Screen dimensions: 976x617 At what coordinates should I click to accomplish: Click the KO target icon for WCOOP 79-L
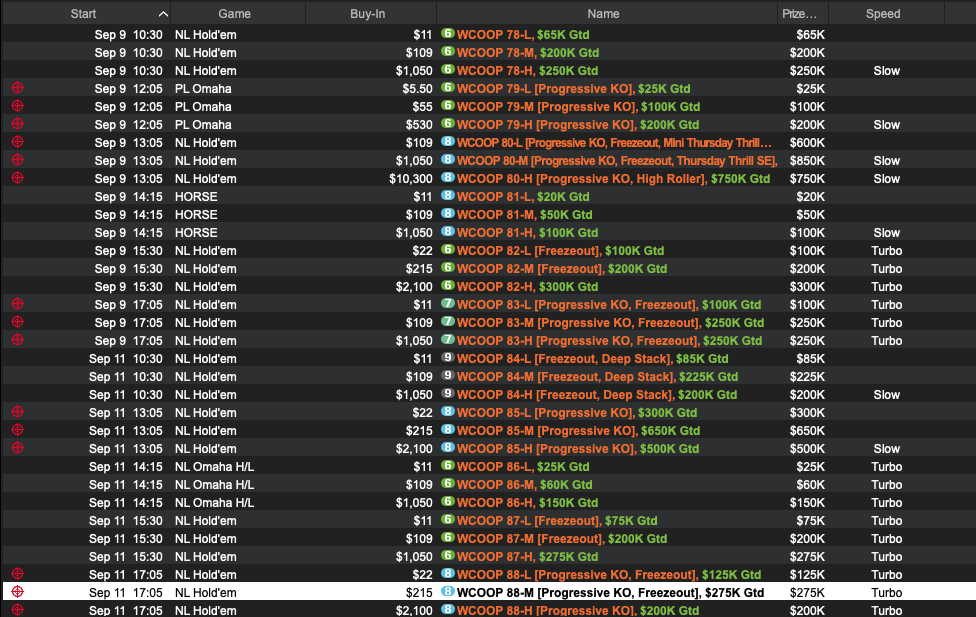point(17,88)
